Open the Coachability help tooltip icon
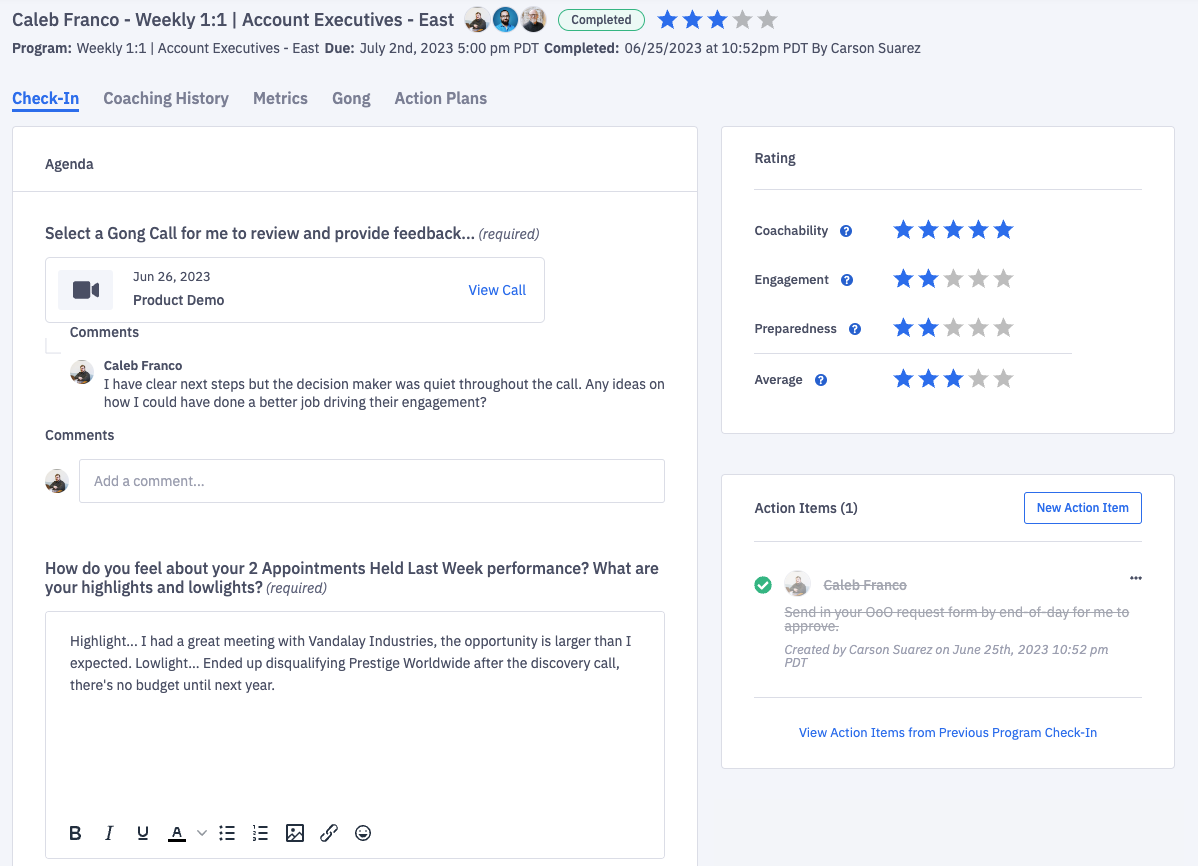This screenshot has width=1198, height=866. 846,231
